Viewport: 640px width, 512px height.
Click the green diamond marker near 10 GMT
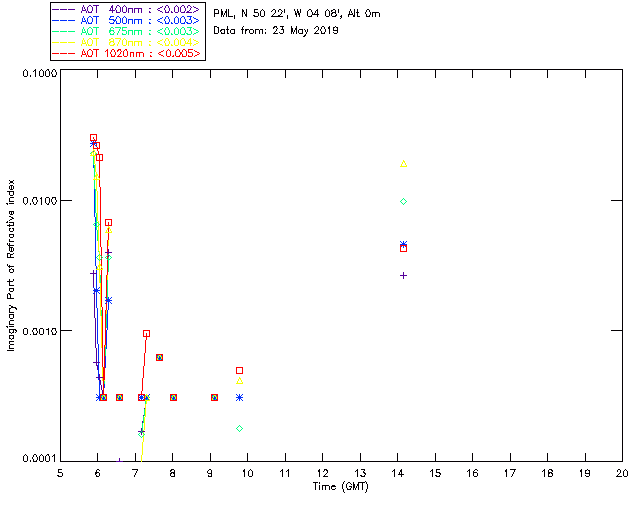tap(240, 429)
